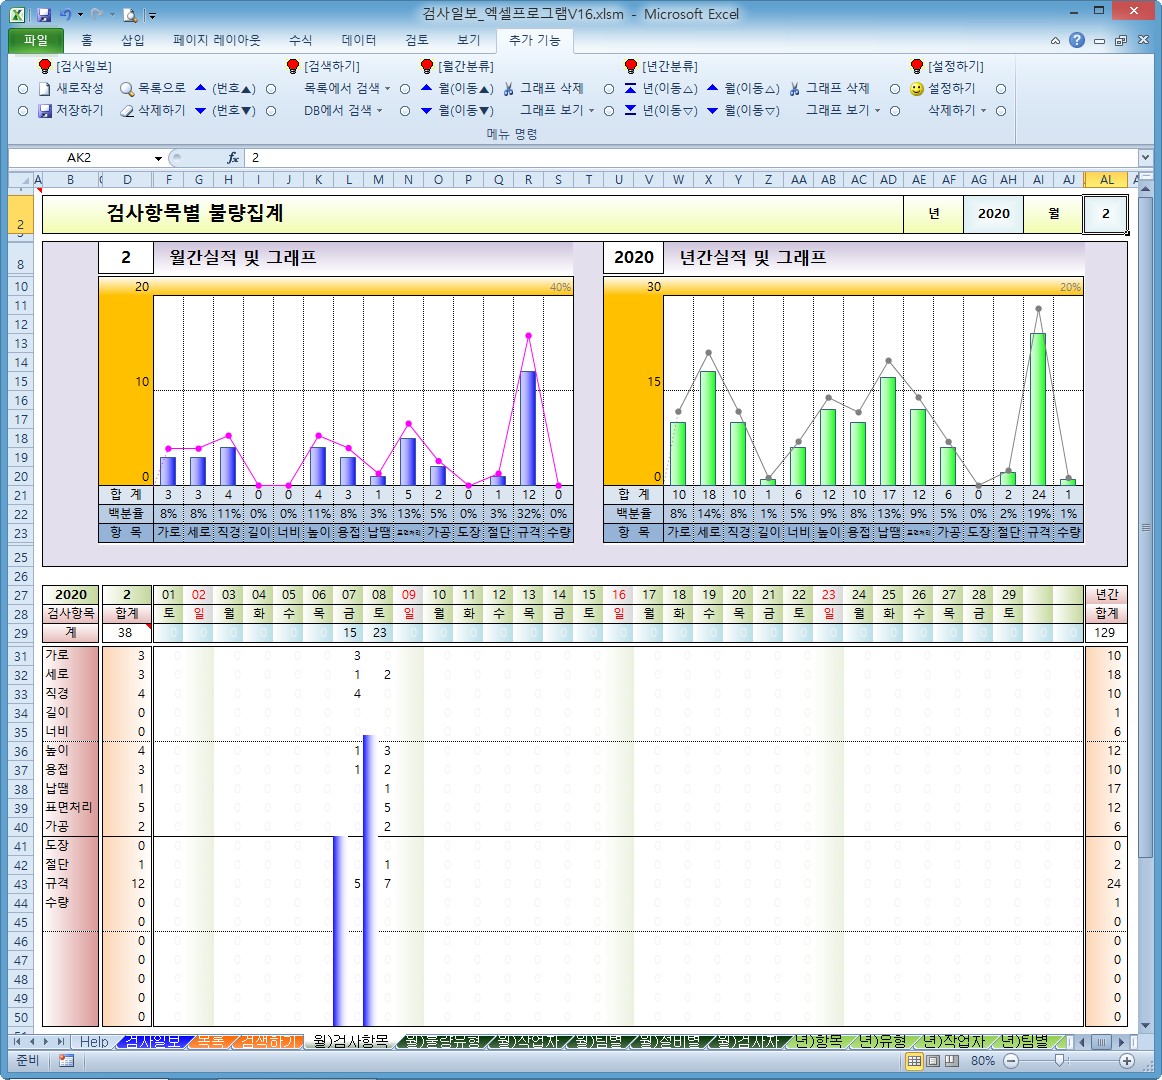This screenshot has height=1080, width=1162.
Task: Click the 년(이동△) icon in 년간분류
Action: point(630,88)
